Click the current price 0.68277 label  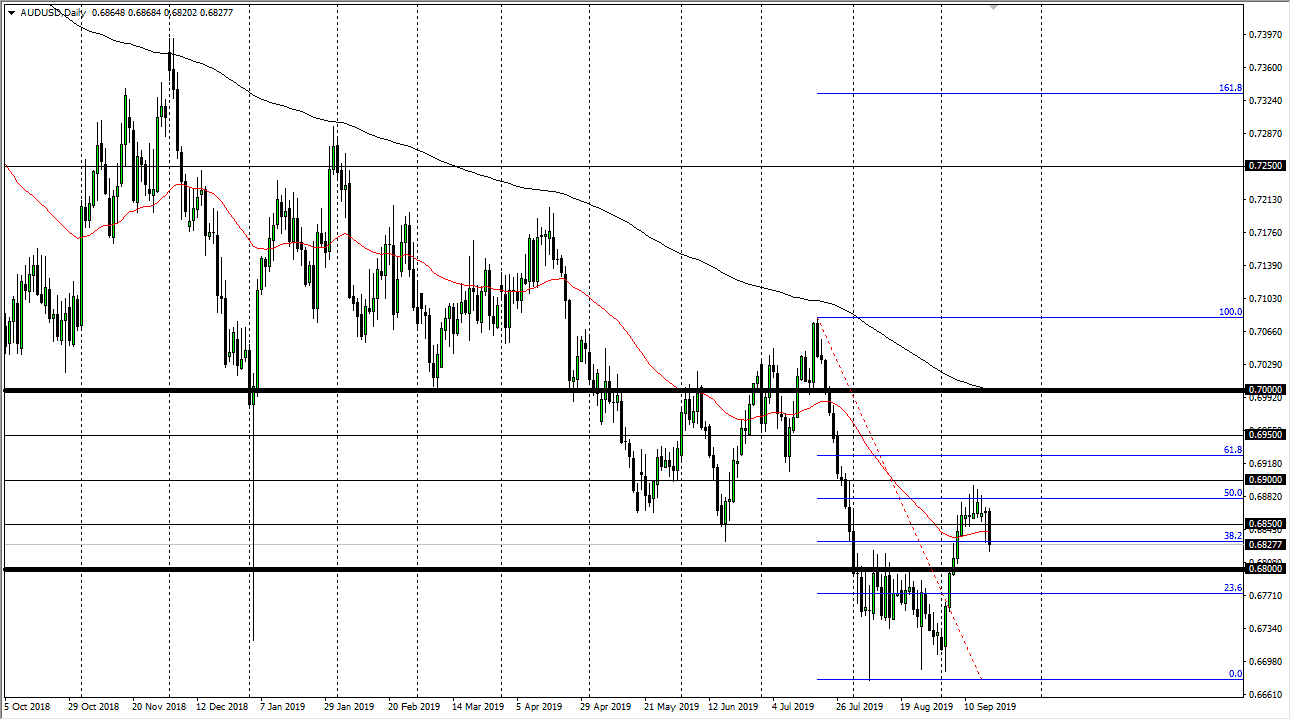click(x=1265, y=544)
